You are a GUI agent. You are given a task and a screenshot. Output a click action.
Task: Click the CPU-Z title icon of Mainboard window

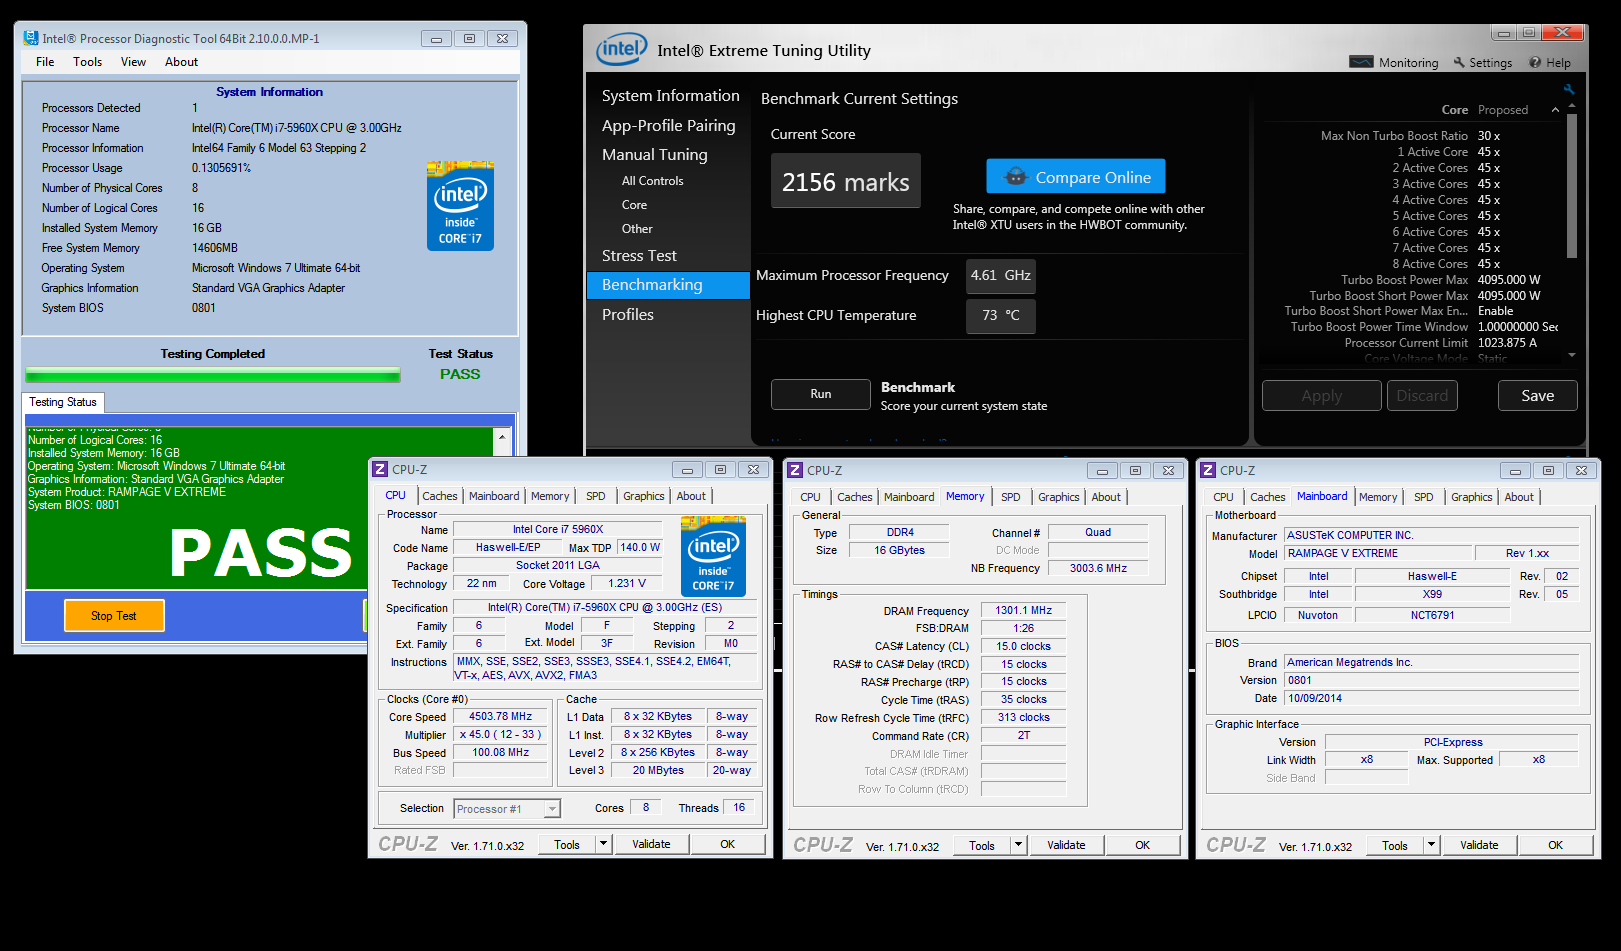pyautogui.click(x=1208, y=470)
